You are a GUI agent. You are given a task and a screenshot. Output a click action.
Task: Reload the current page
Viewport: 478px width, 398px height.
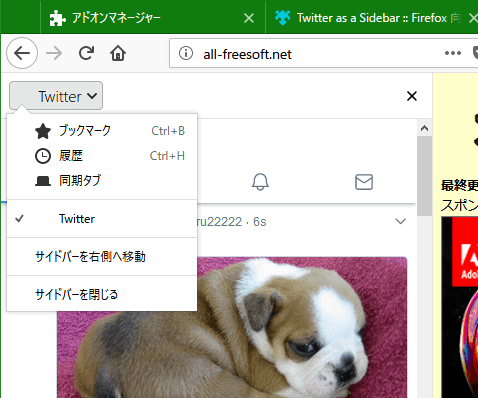tap(86, 53)
